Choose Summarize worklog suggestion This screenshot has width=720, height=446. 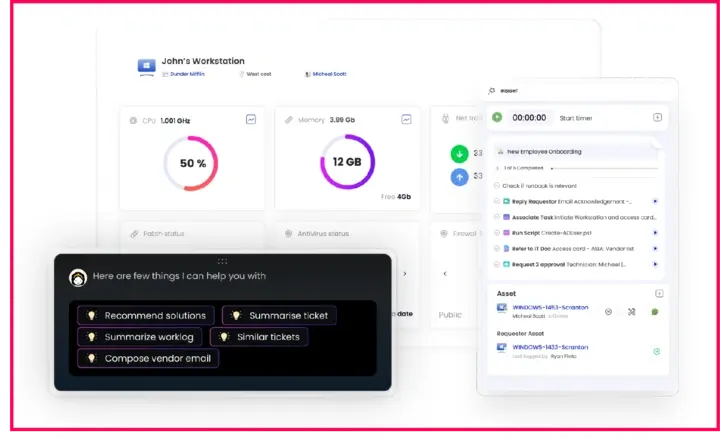pos(140,337)
